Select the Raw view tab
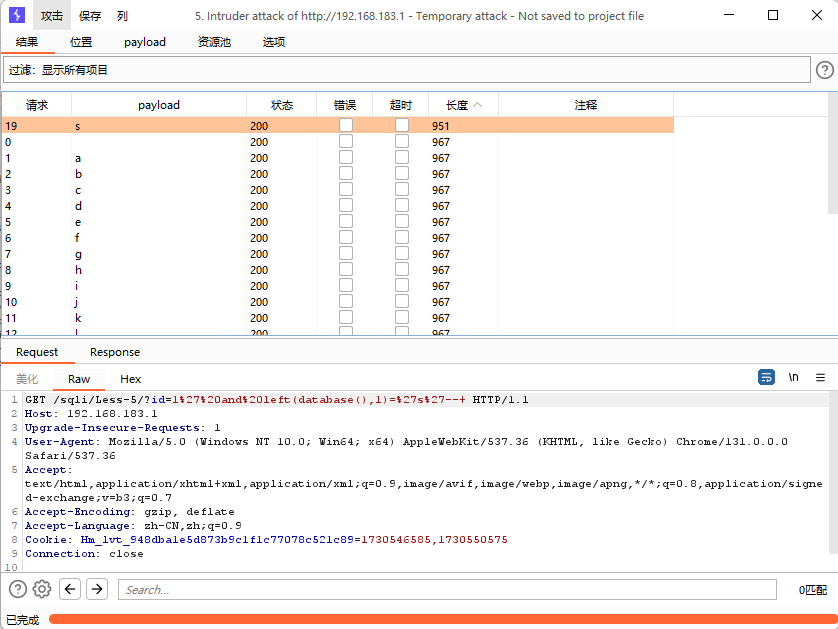This screenshot has height=629, width=838. click(79, 379)
